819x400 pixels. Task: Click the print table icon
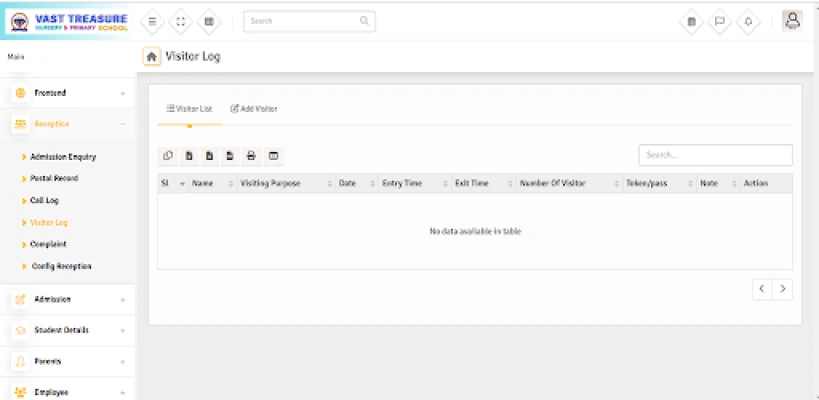[251, 155]
